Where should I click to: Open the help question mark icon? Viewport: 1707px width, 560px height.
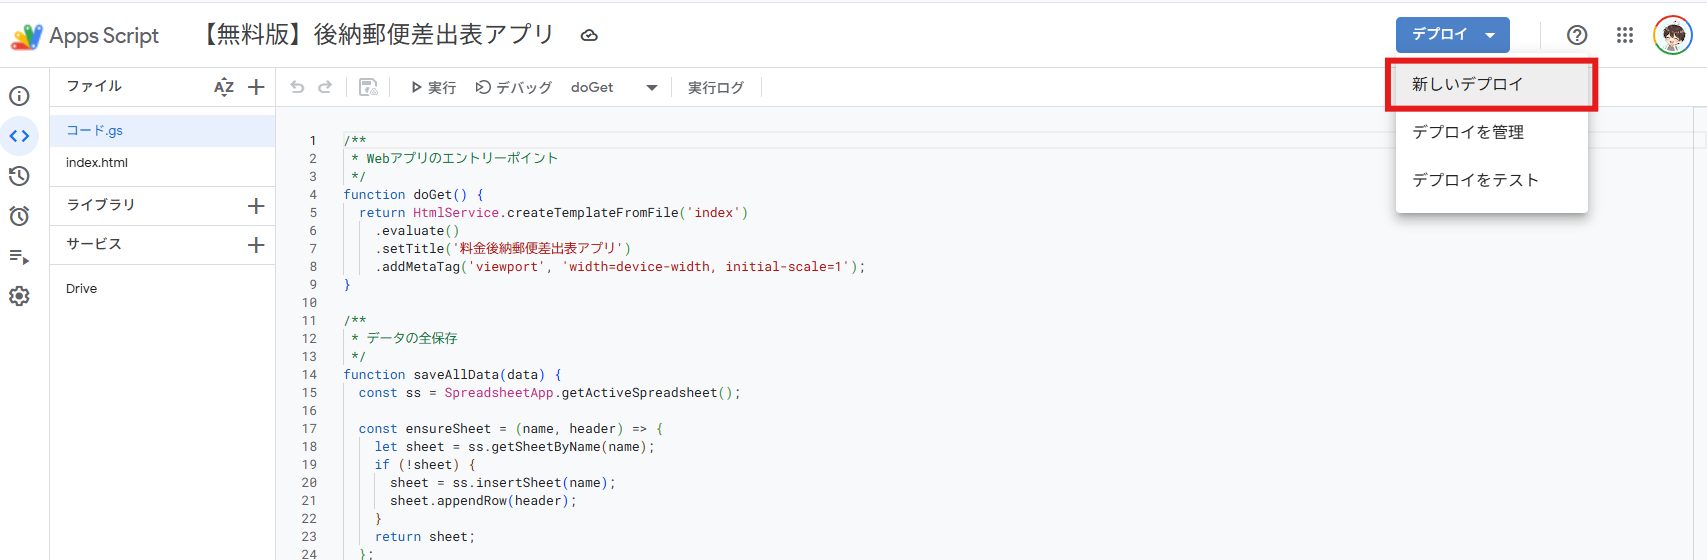(x=1577, y=35)
